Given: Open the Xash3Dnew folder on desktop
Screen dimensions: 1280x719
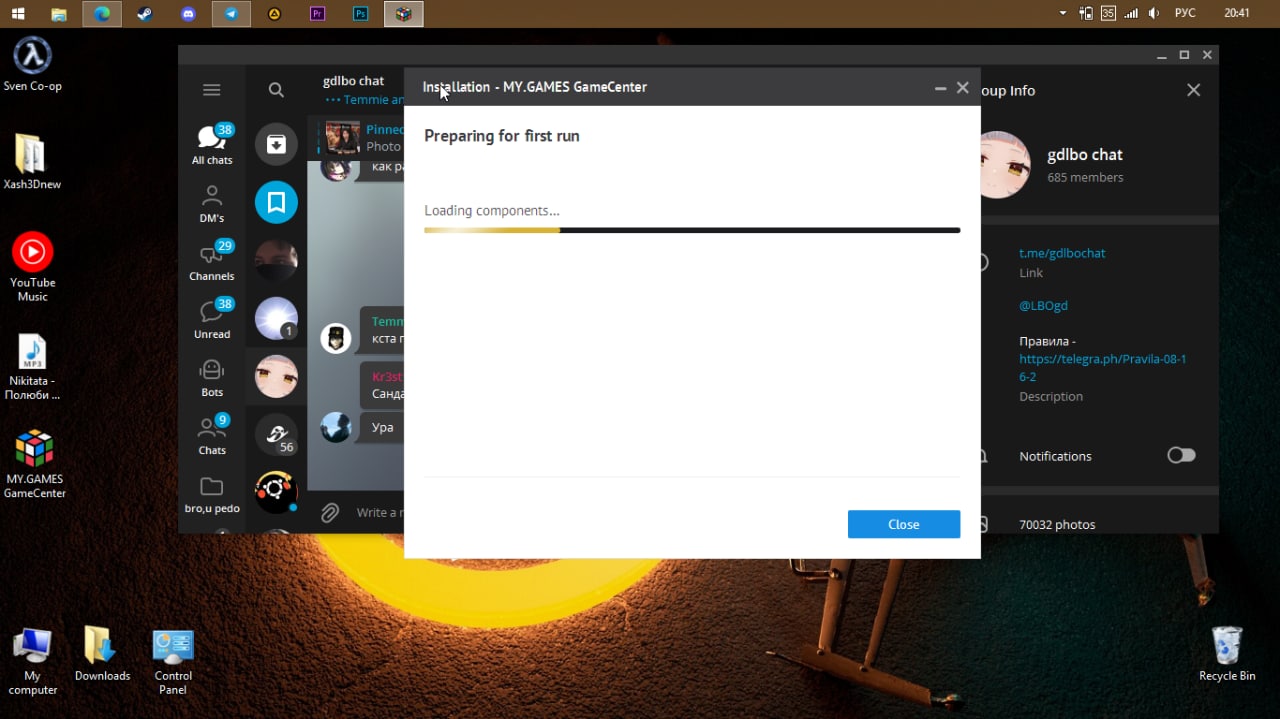Looking at the screenshot, I should 32,162.
